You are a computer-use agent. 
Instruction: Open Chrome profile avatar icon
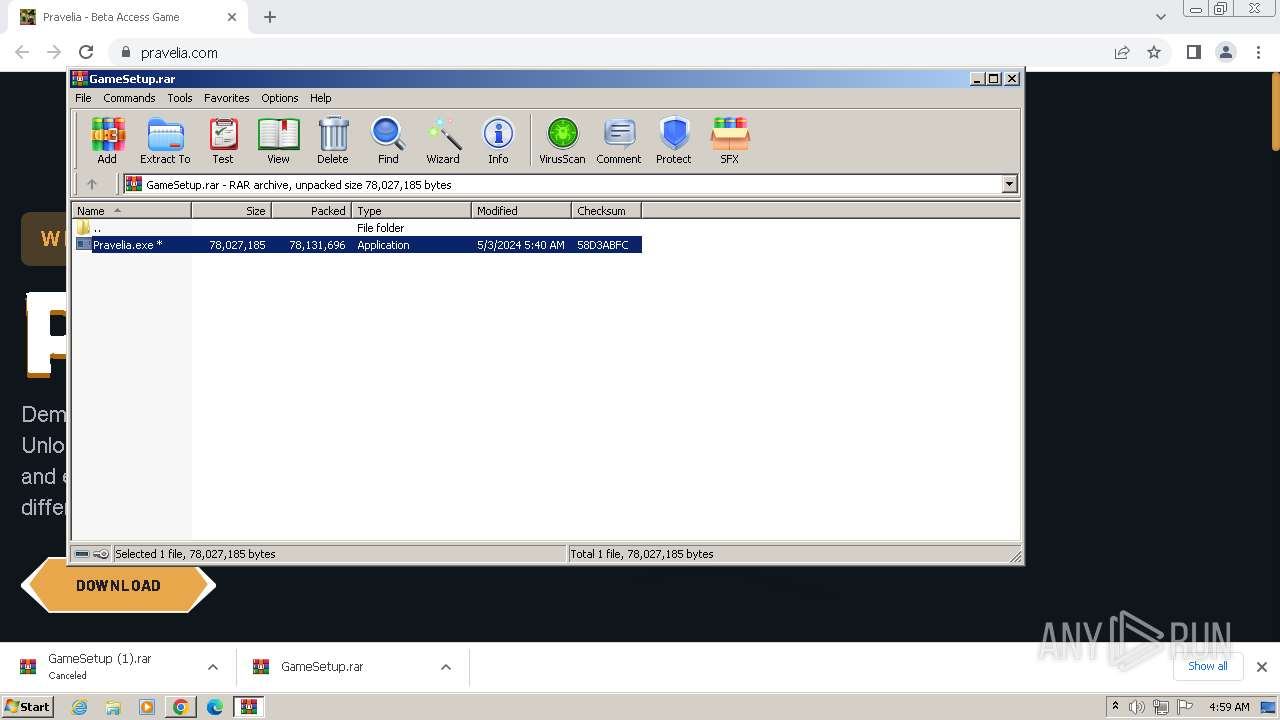tap(1225, 52)
